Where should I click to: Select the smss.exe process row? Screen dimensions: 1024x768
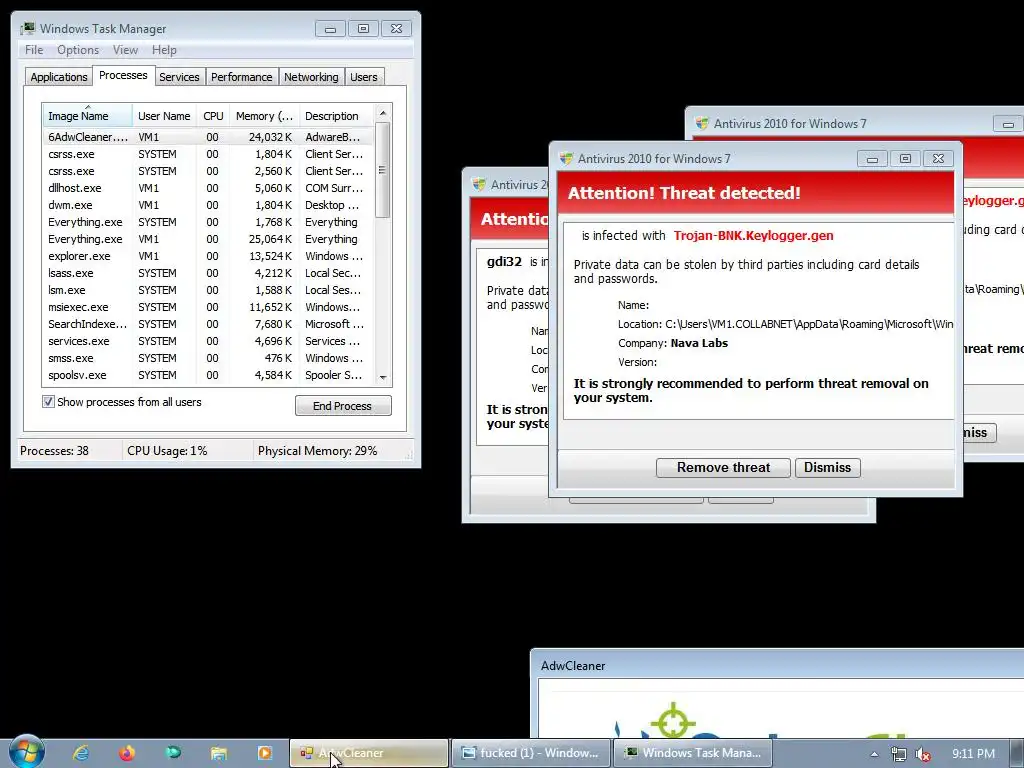208,358
